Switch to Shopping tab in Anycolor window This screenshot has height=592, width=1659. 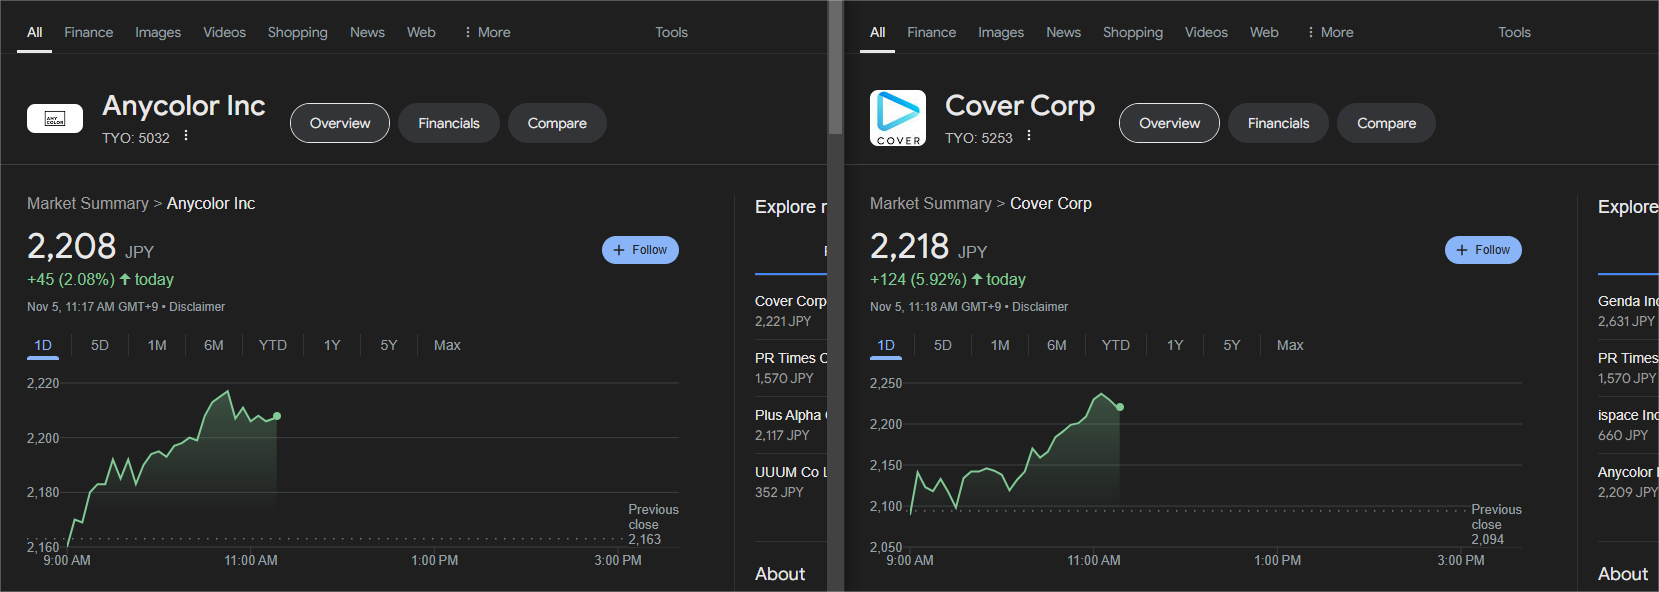297,32
